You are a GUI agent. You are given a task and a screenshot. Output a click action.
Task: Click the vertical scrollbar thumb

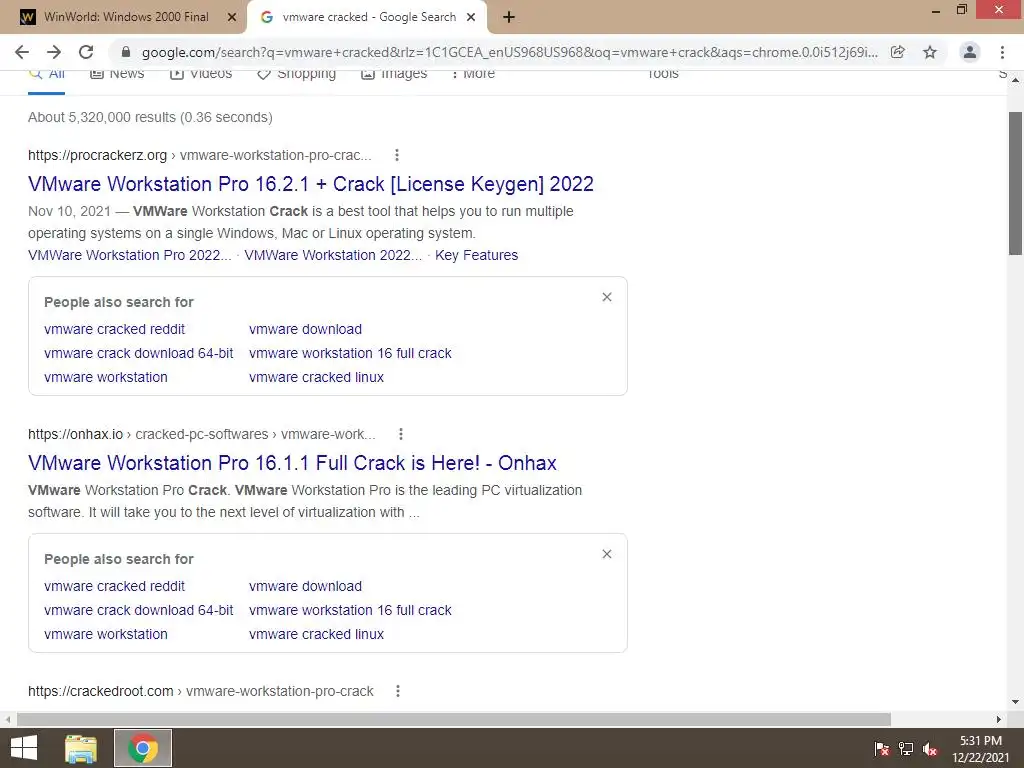point(1015,183)
